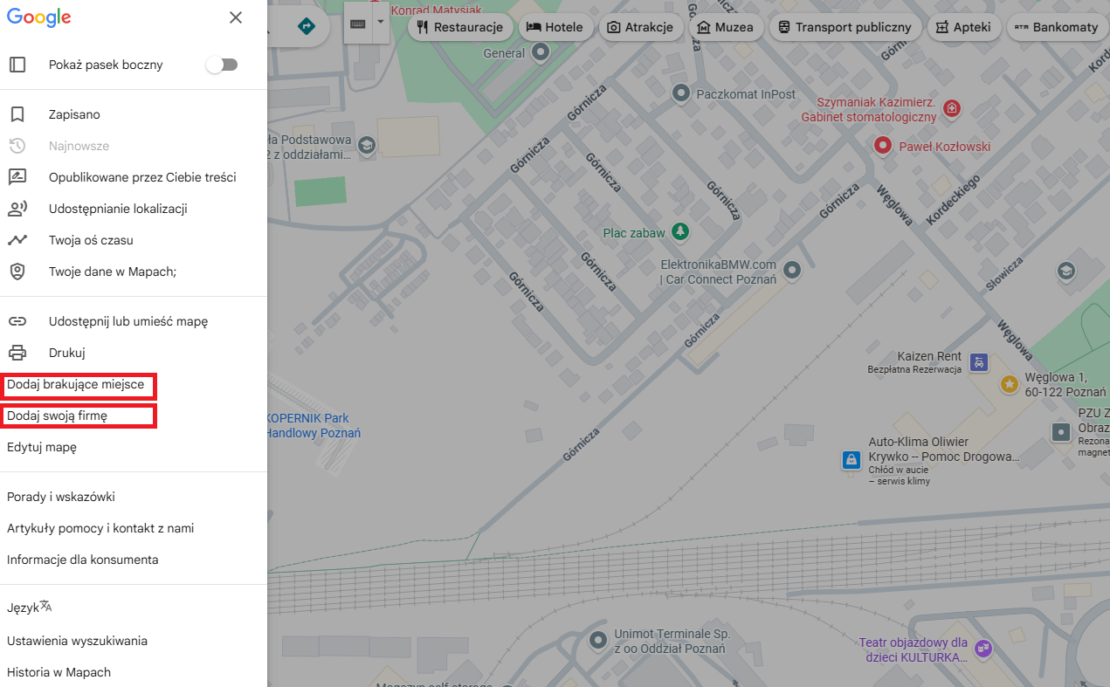This screenshot has width=1110, height=687.
Task: Select the Plac zabaw playground marker
Action: [x=680, y=232]
